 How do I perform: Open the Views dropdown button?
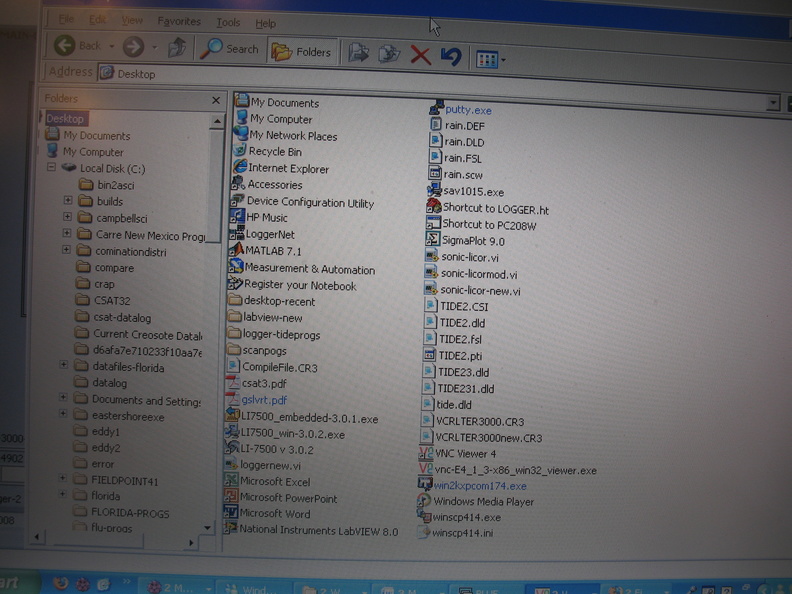click(x=490, y=60)
